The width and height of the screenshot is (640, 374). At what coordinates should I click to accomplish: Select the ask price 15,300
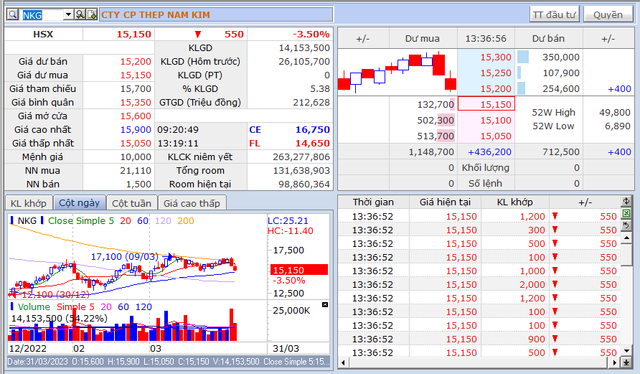496,57
